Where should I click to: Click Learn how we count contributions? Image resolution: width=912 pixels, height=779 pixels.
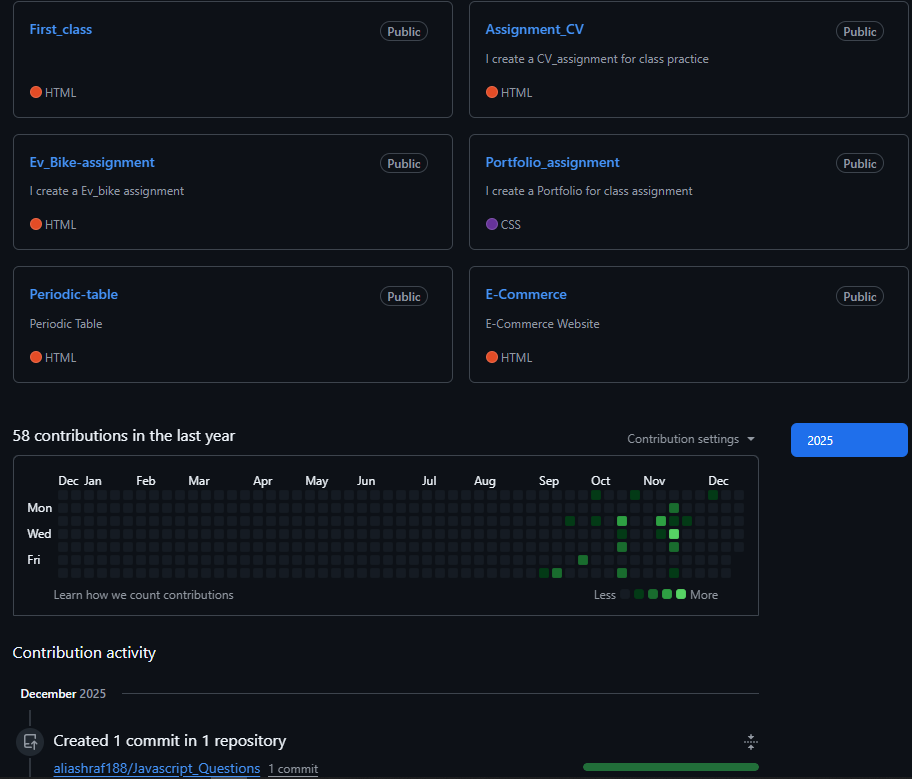143,595
